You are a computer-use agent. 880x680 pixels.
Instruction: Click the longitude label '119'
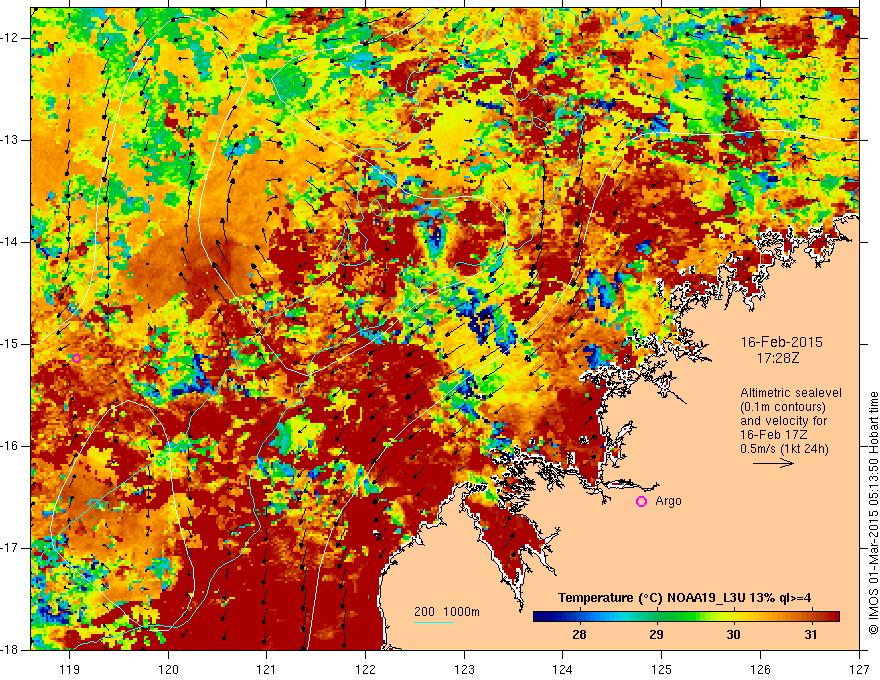coord(70,669)
